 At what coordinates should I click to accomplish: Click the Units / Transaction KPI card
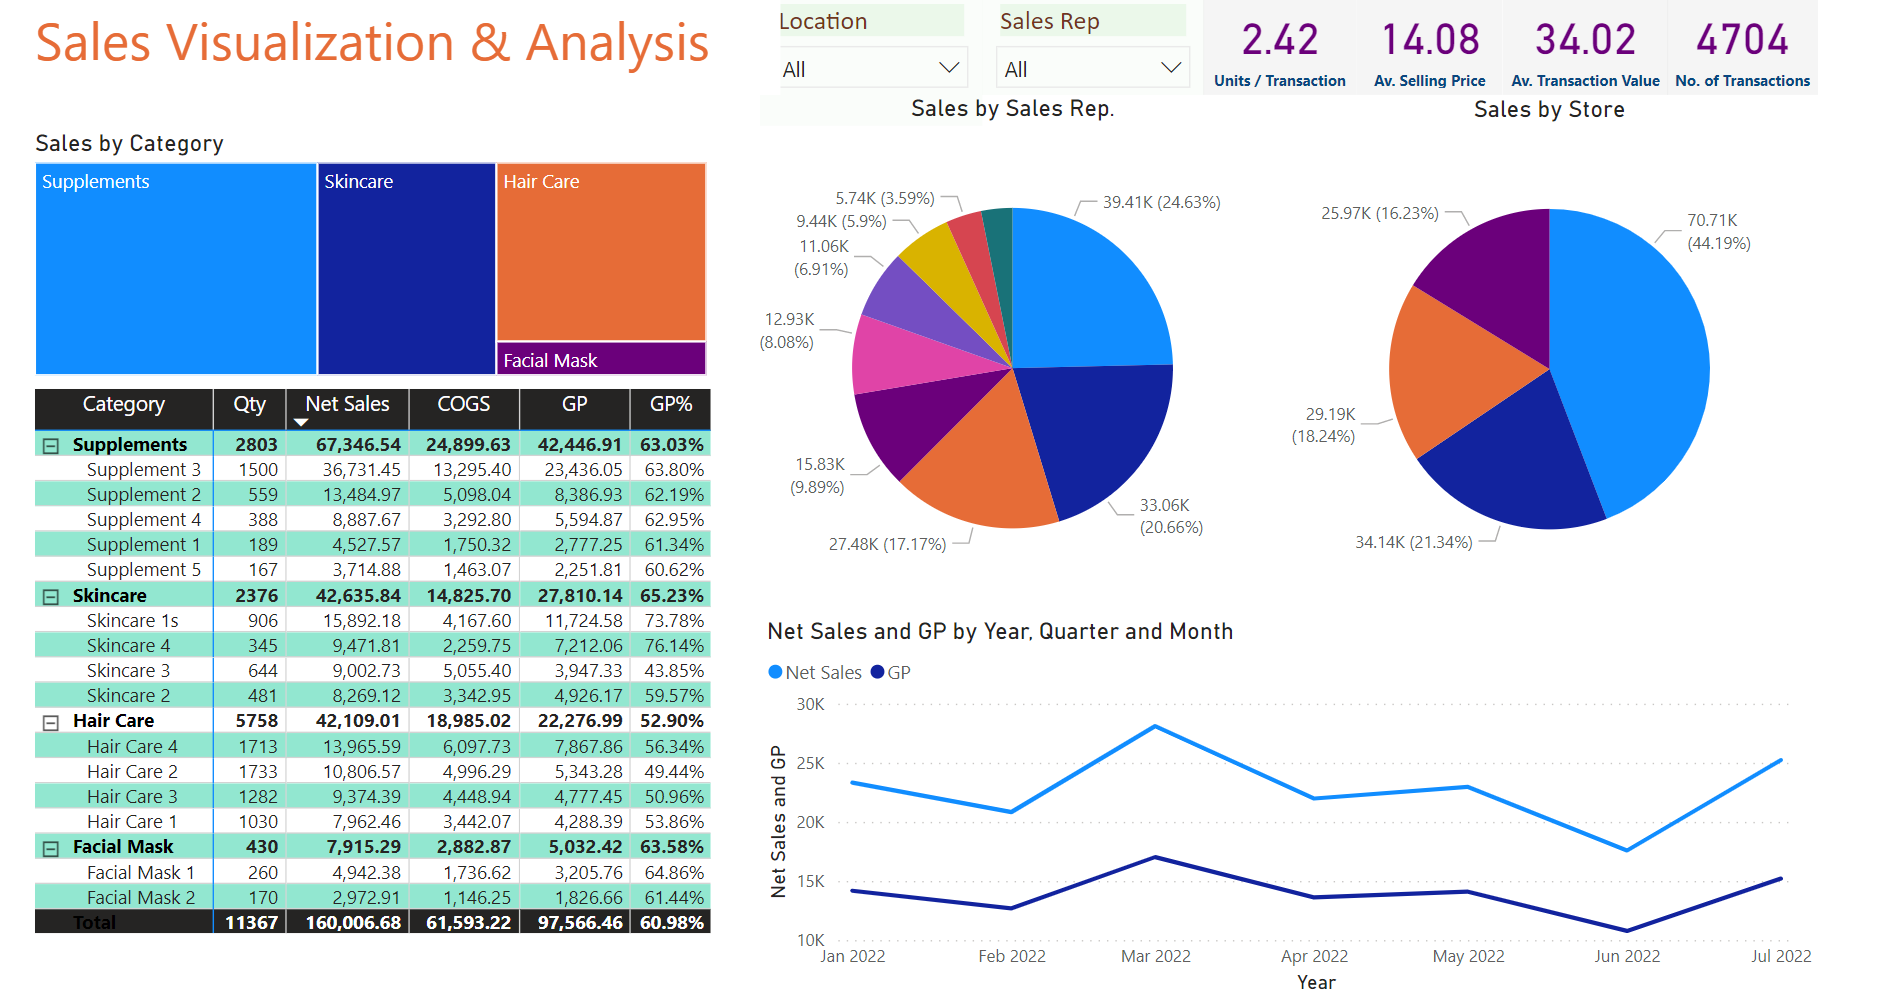(1280, 45)
